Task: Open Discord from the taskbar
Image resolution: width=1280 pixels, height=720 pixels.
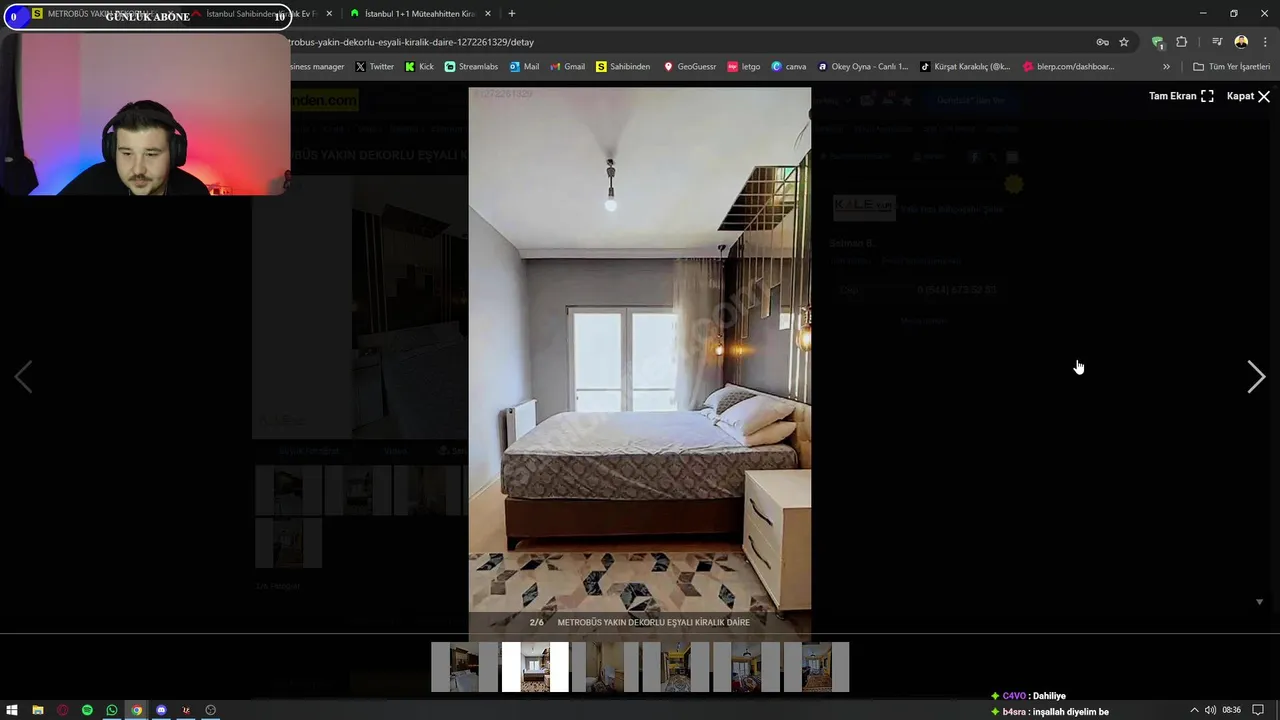Action: coord(161,710)
